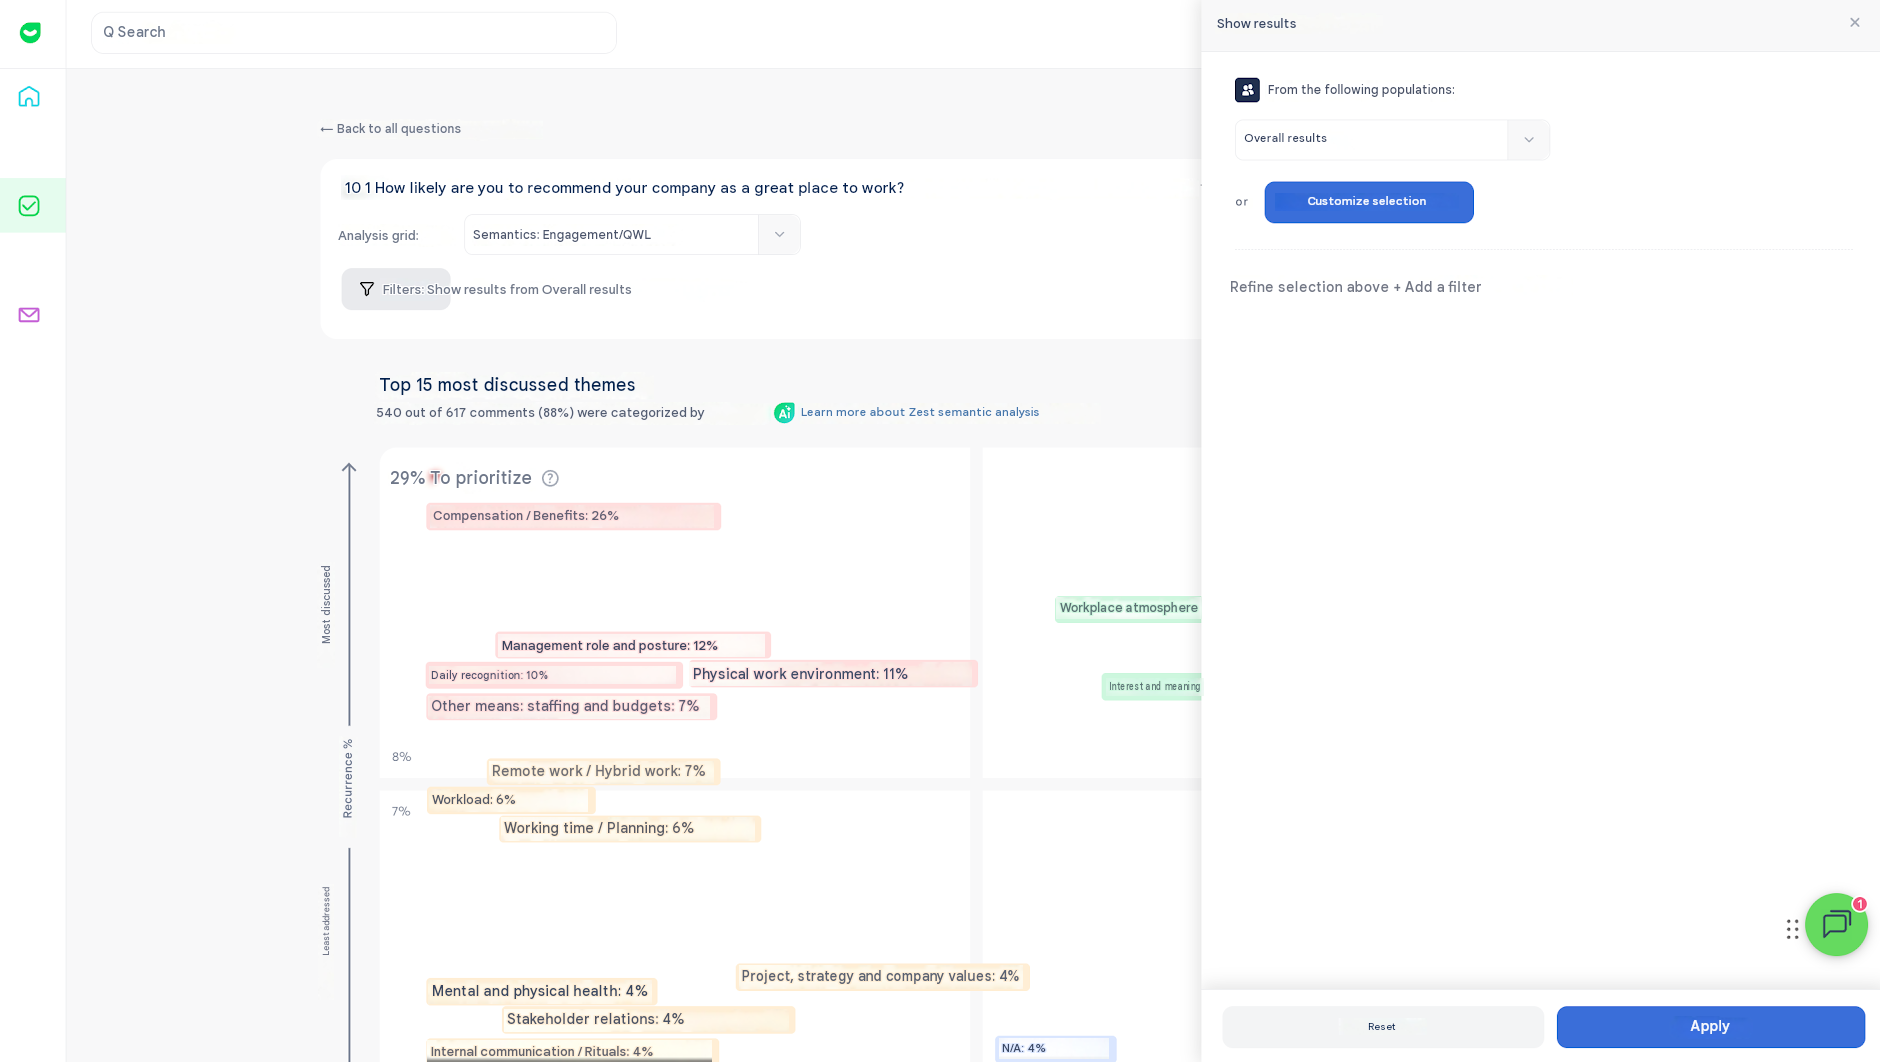Click the help icon beside To prioritize
This screenshot has width=1880, height=1062.
(550, 479)
